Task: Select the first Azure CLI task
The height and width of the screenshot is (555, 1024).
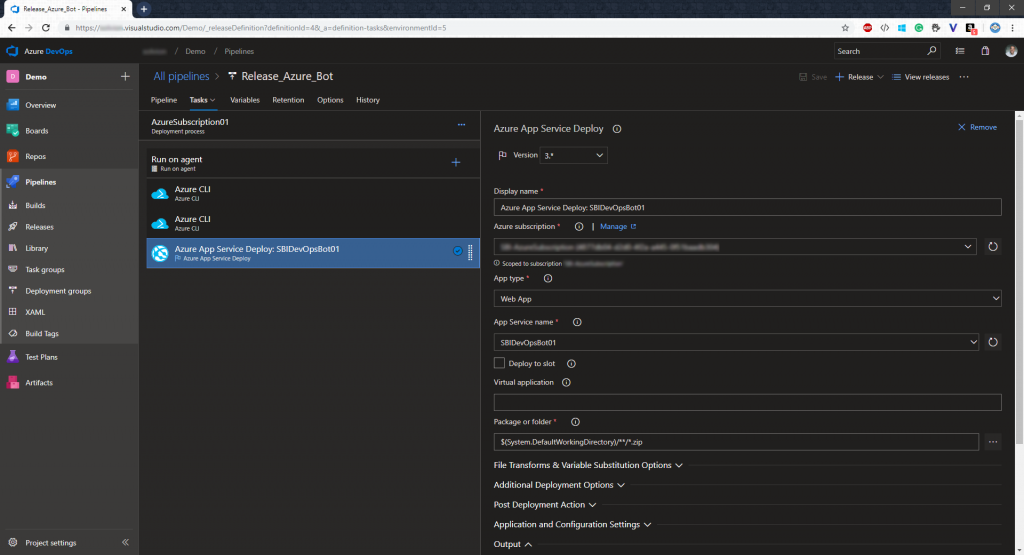Action: click(313, 193)
